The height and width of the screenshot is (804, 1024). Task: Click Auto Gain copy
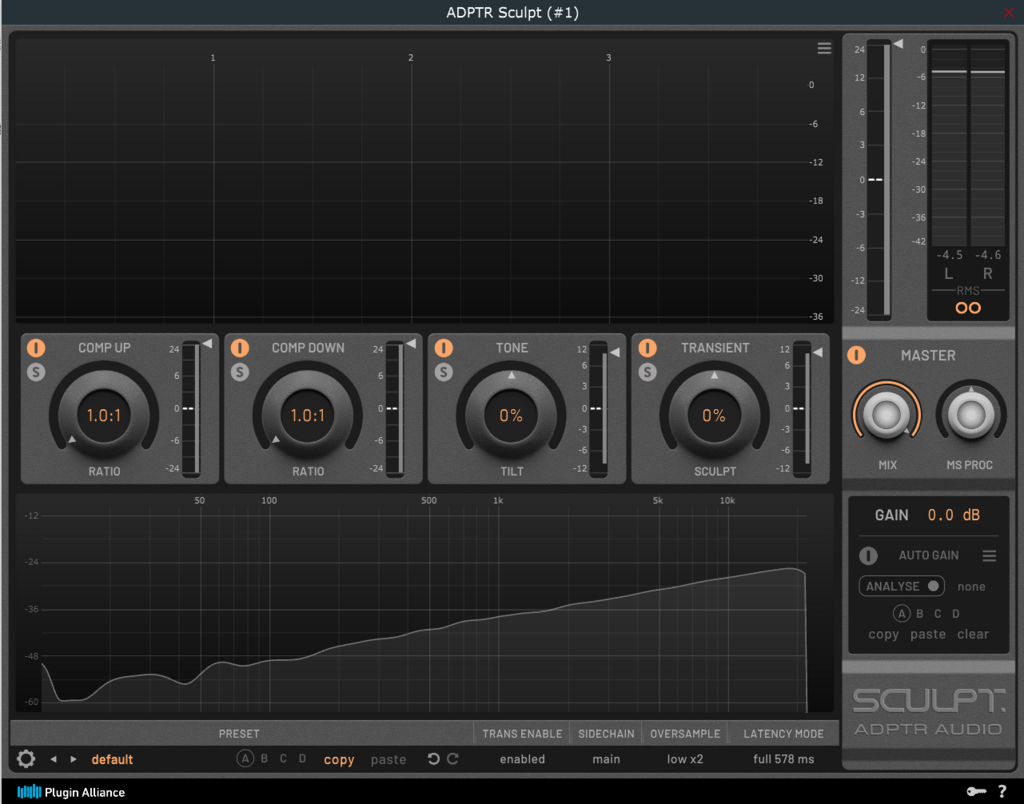pos(883,634)
